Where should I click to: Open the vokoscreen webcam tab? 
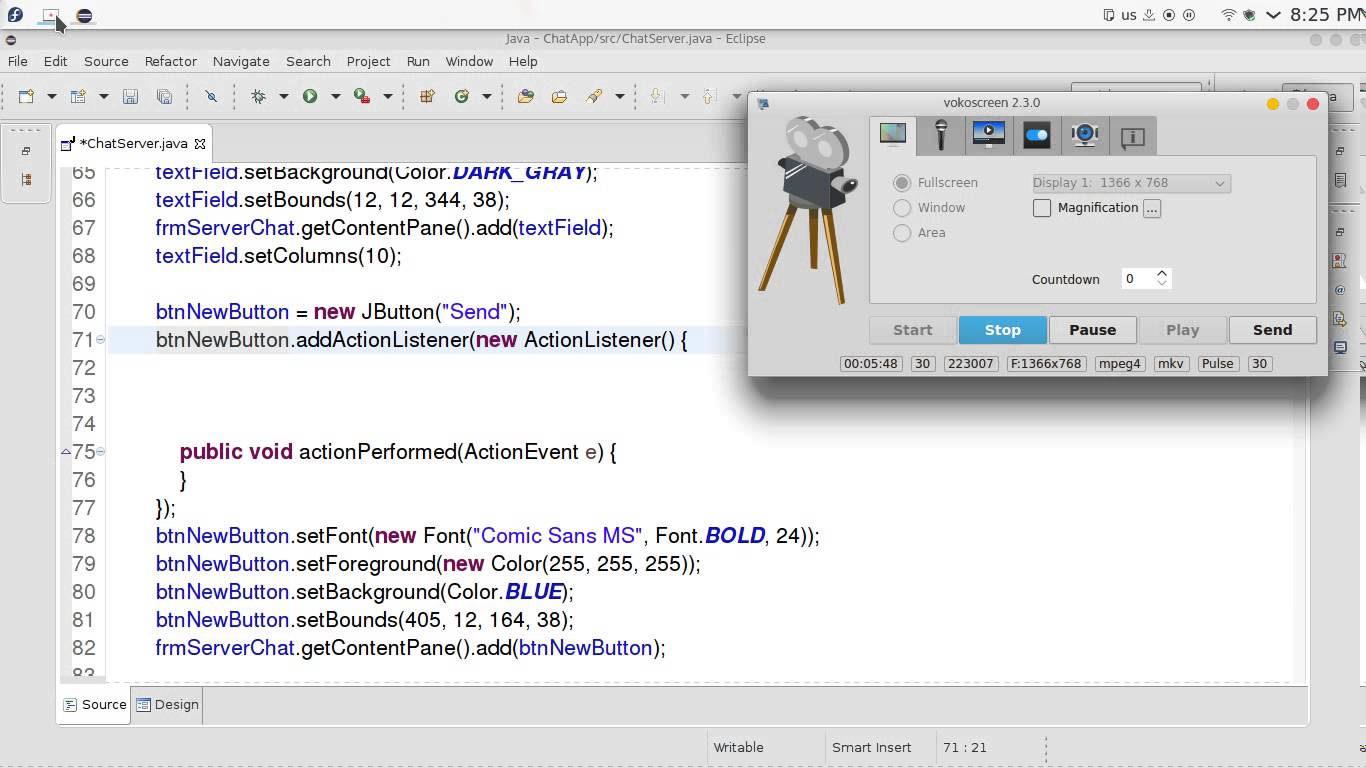pyautogui.click(x=1084, y=135)
